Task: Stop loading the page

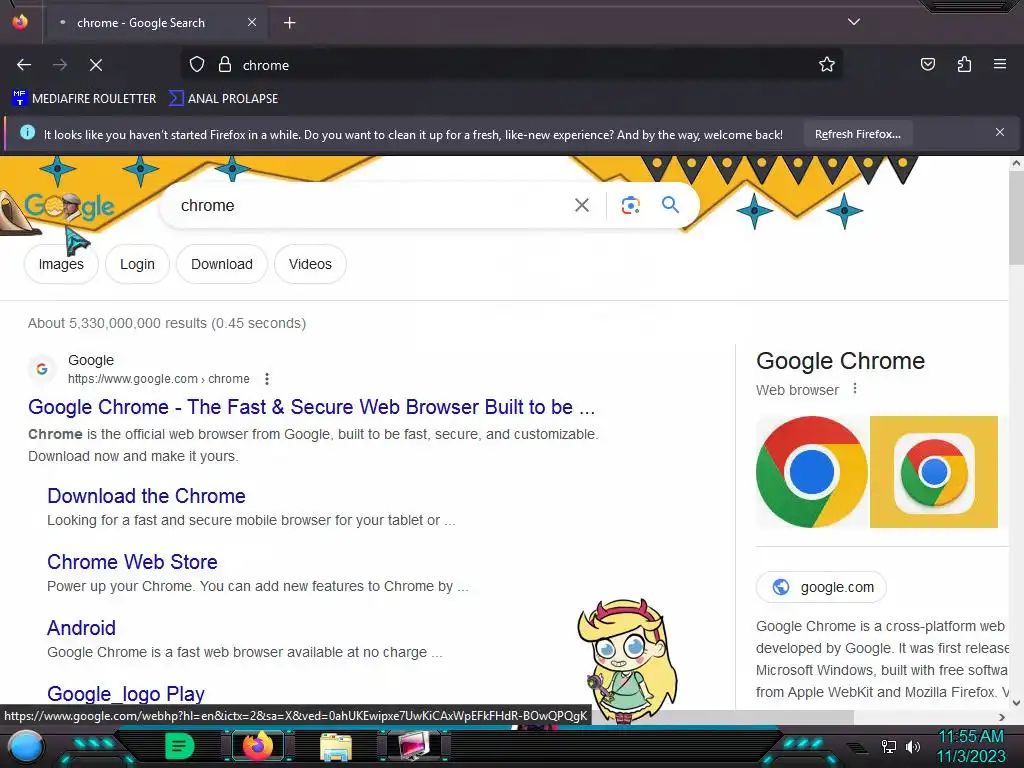Action: pyautogui.click(x=95, y=65)
